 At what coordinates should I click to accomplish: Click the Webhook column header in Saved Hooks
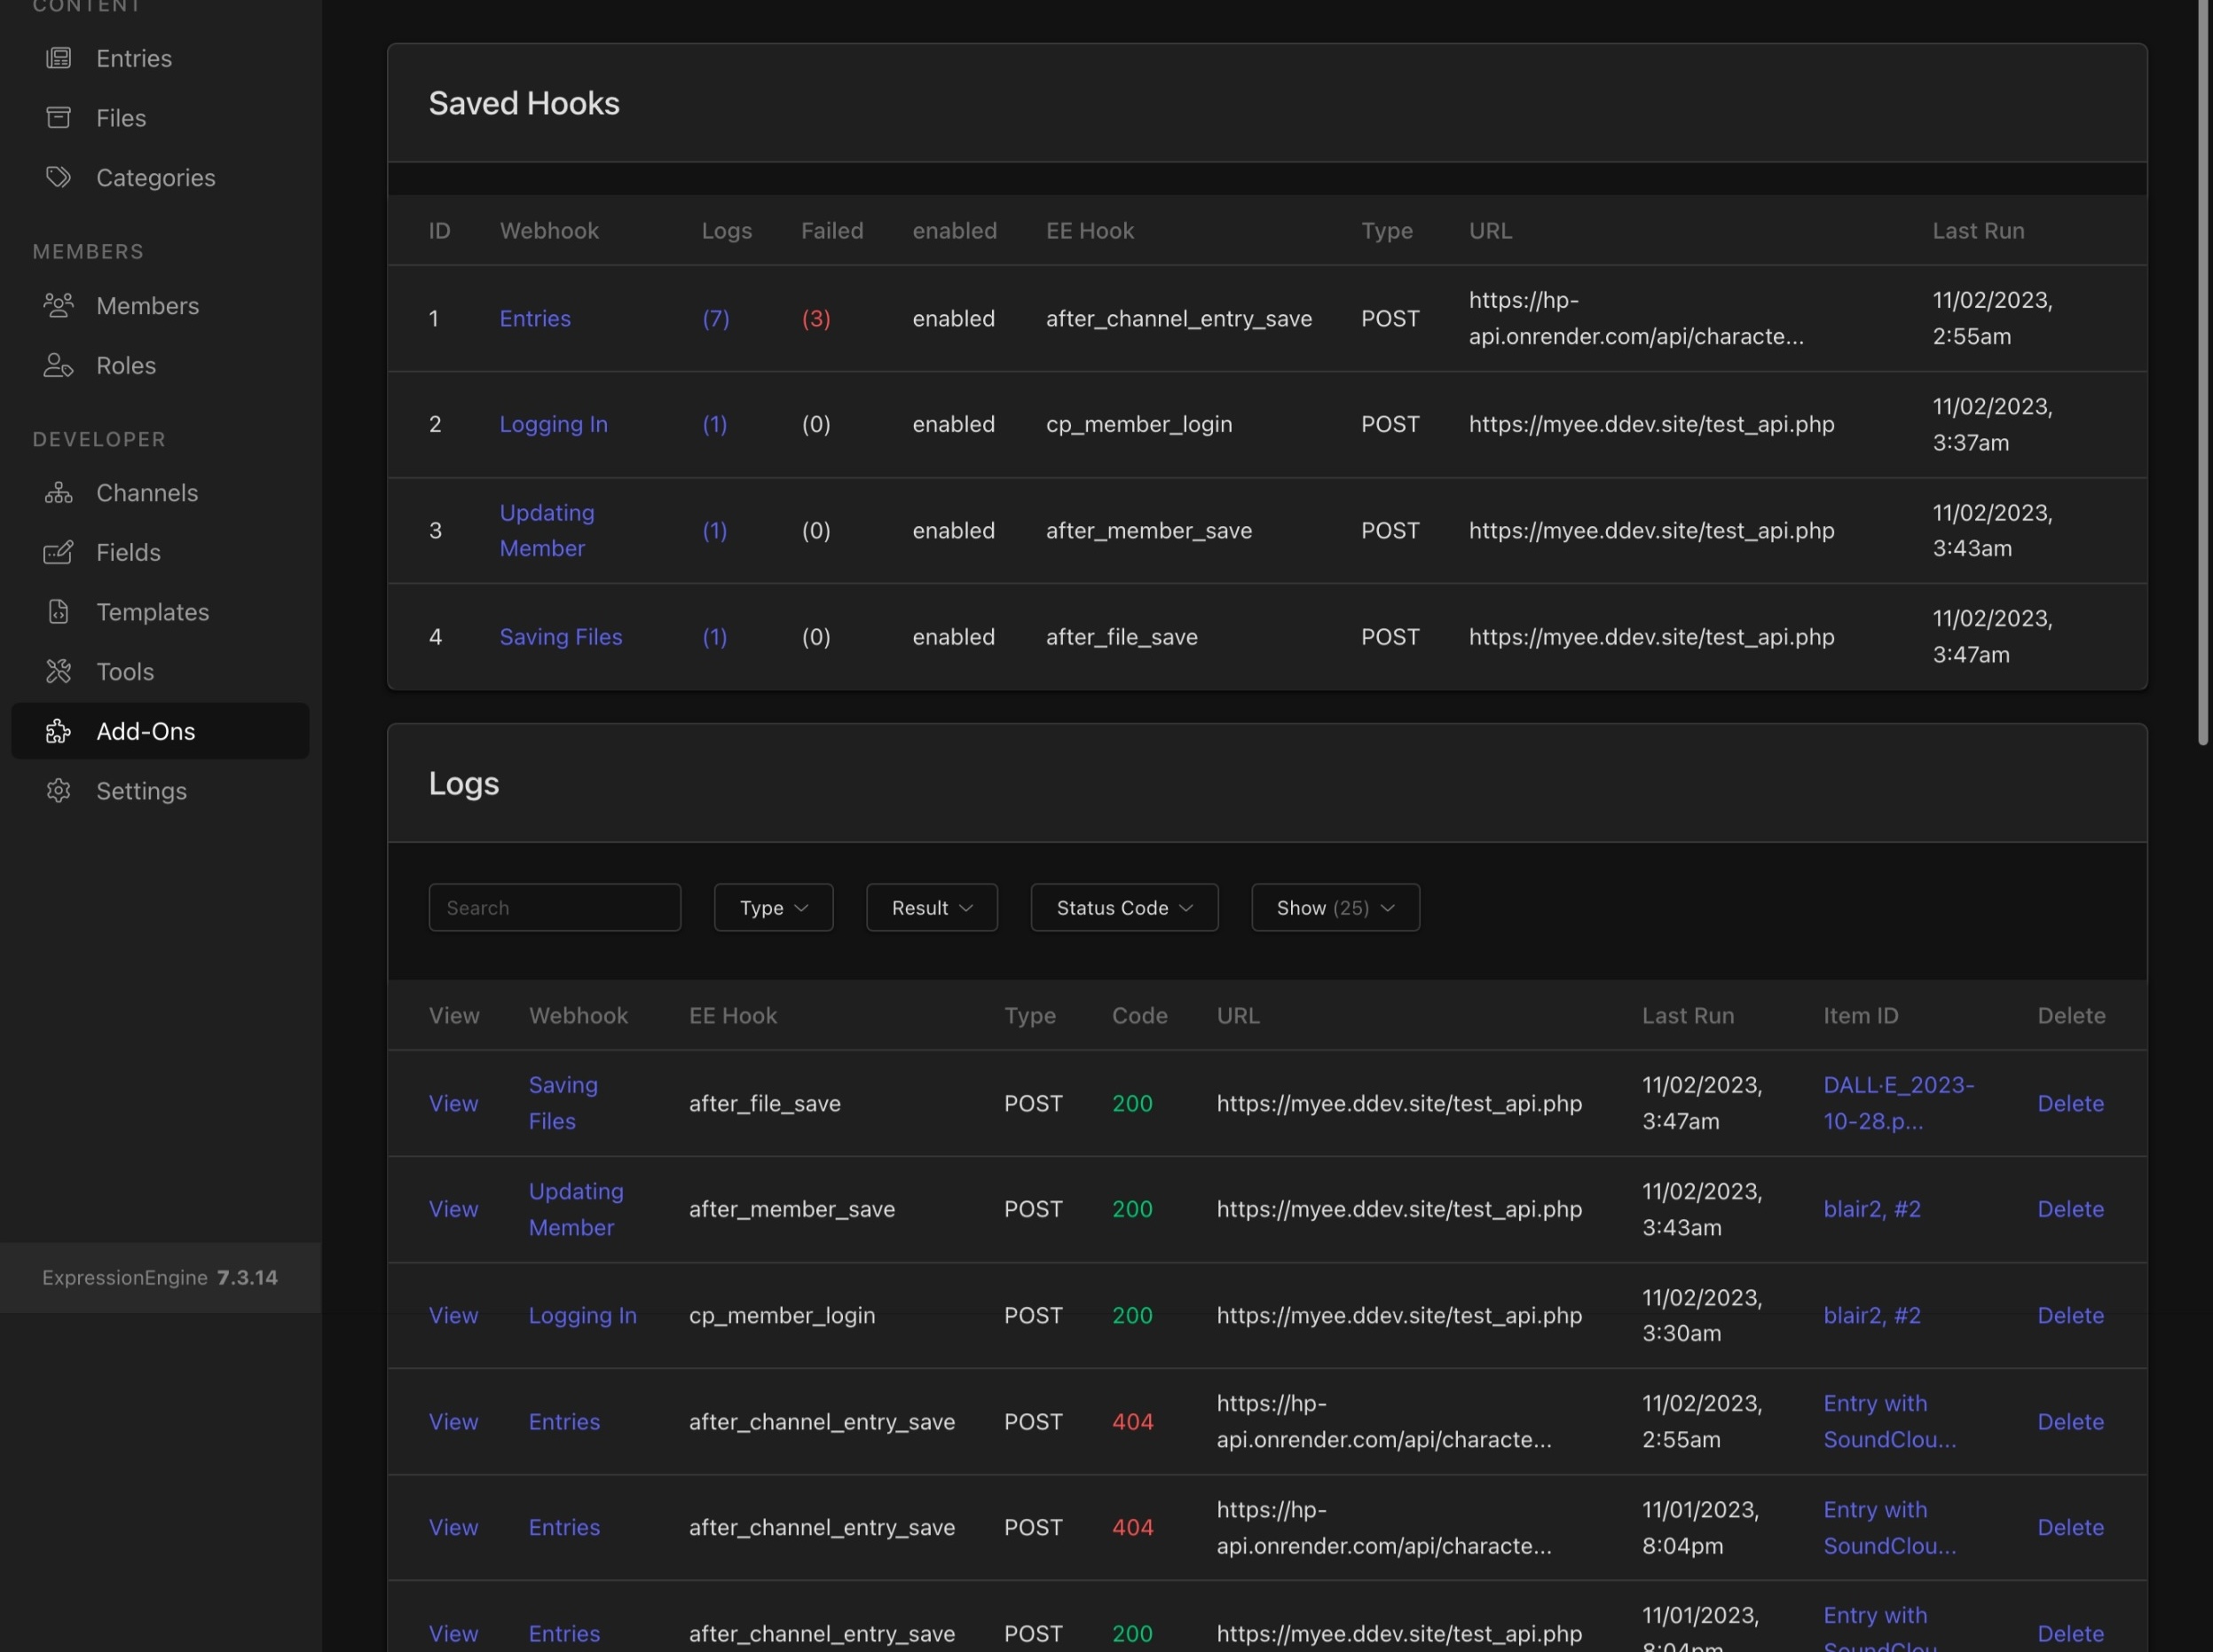coord(549,230)
